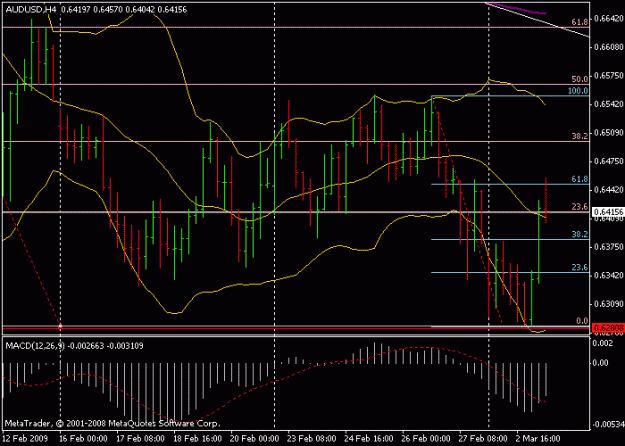Click the MACD scale label 0.002

(605, 343)
